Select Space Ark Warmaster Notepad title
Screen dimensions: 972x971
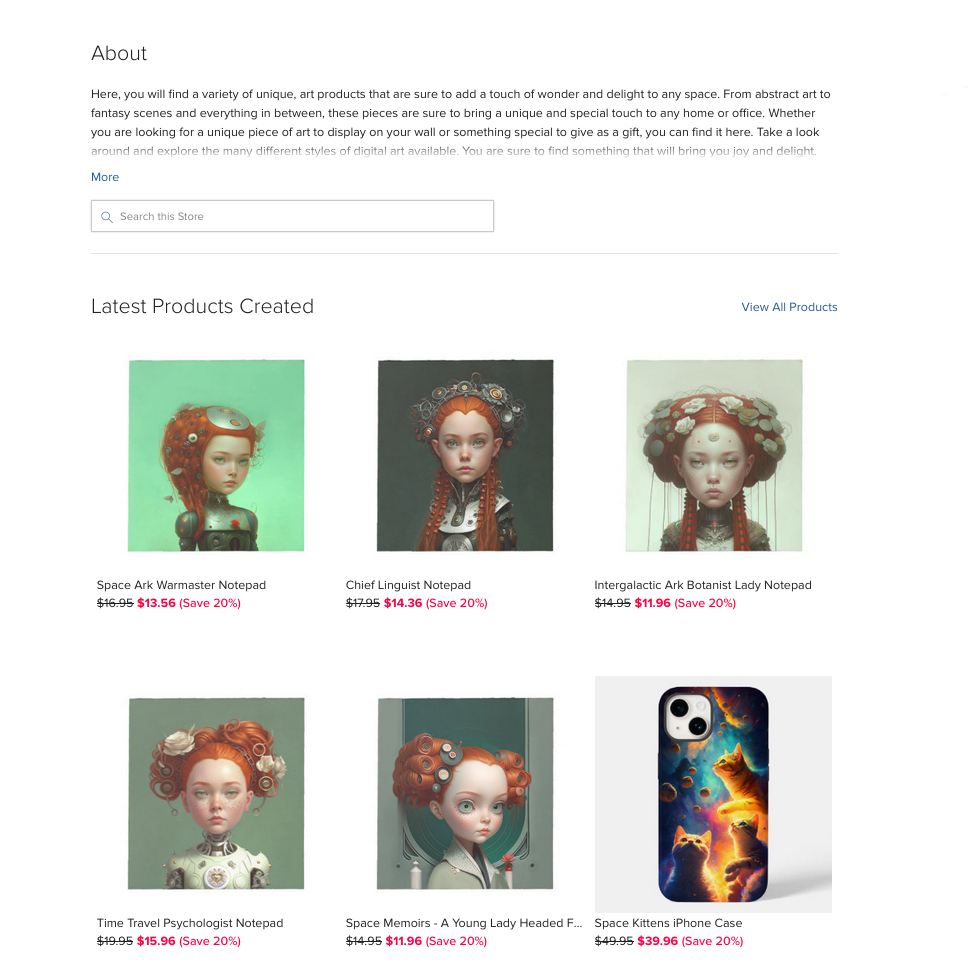point(181,585)
